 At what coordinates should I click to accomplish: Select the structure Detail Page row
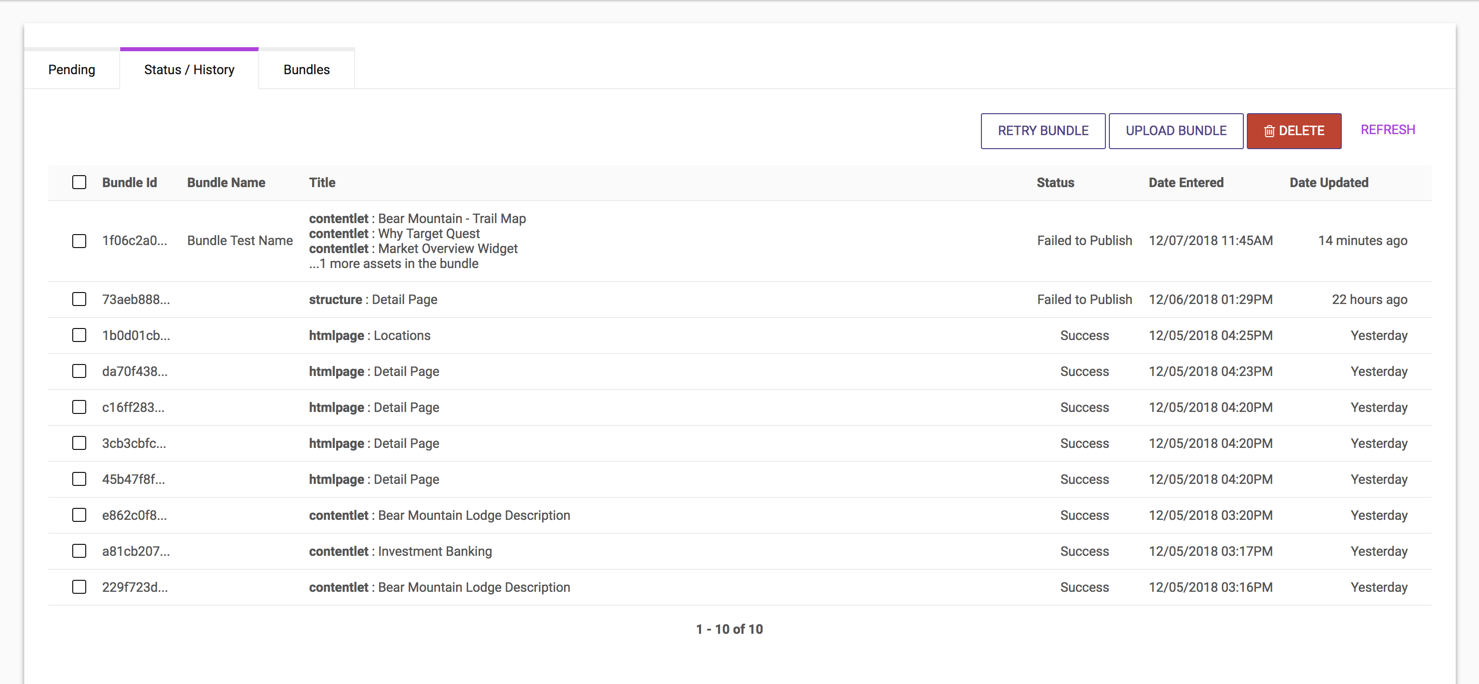click(x=372, y=299)
